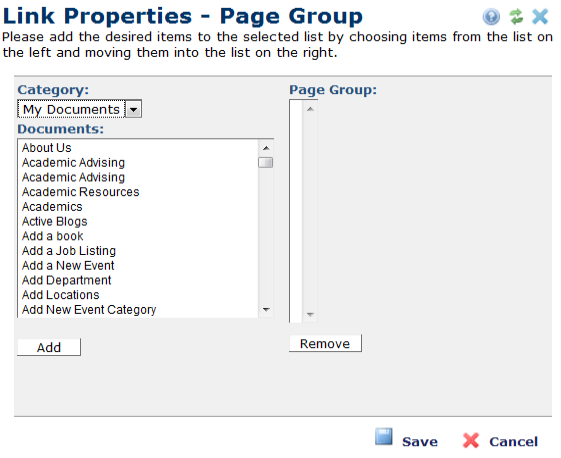Click the Save link text

420,442
